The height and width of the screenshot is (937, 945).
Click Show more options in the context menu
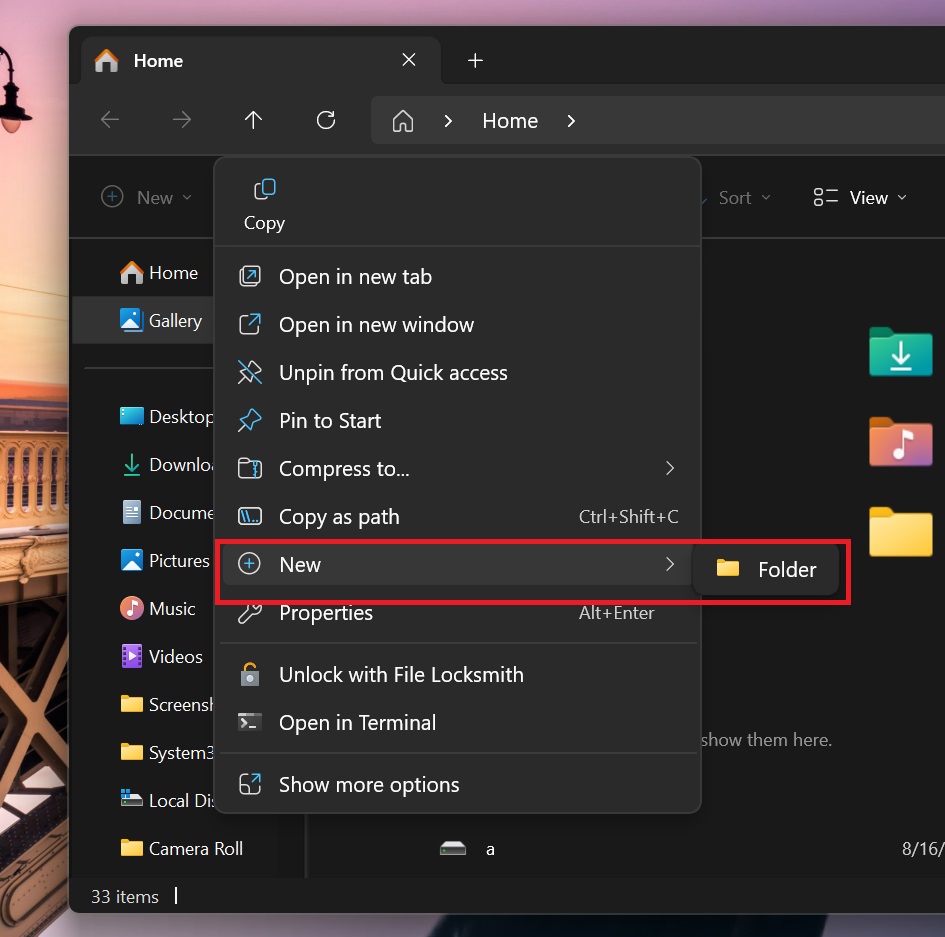click(369, 785)
